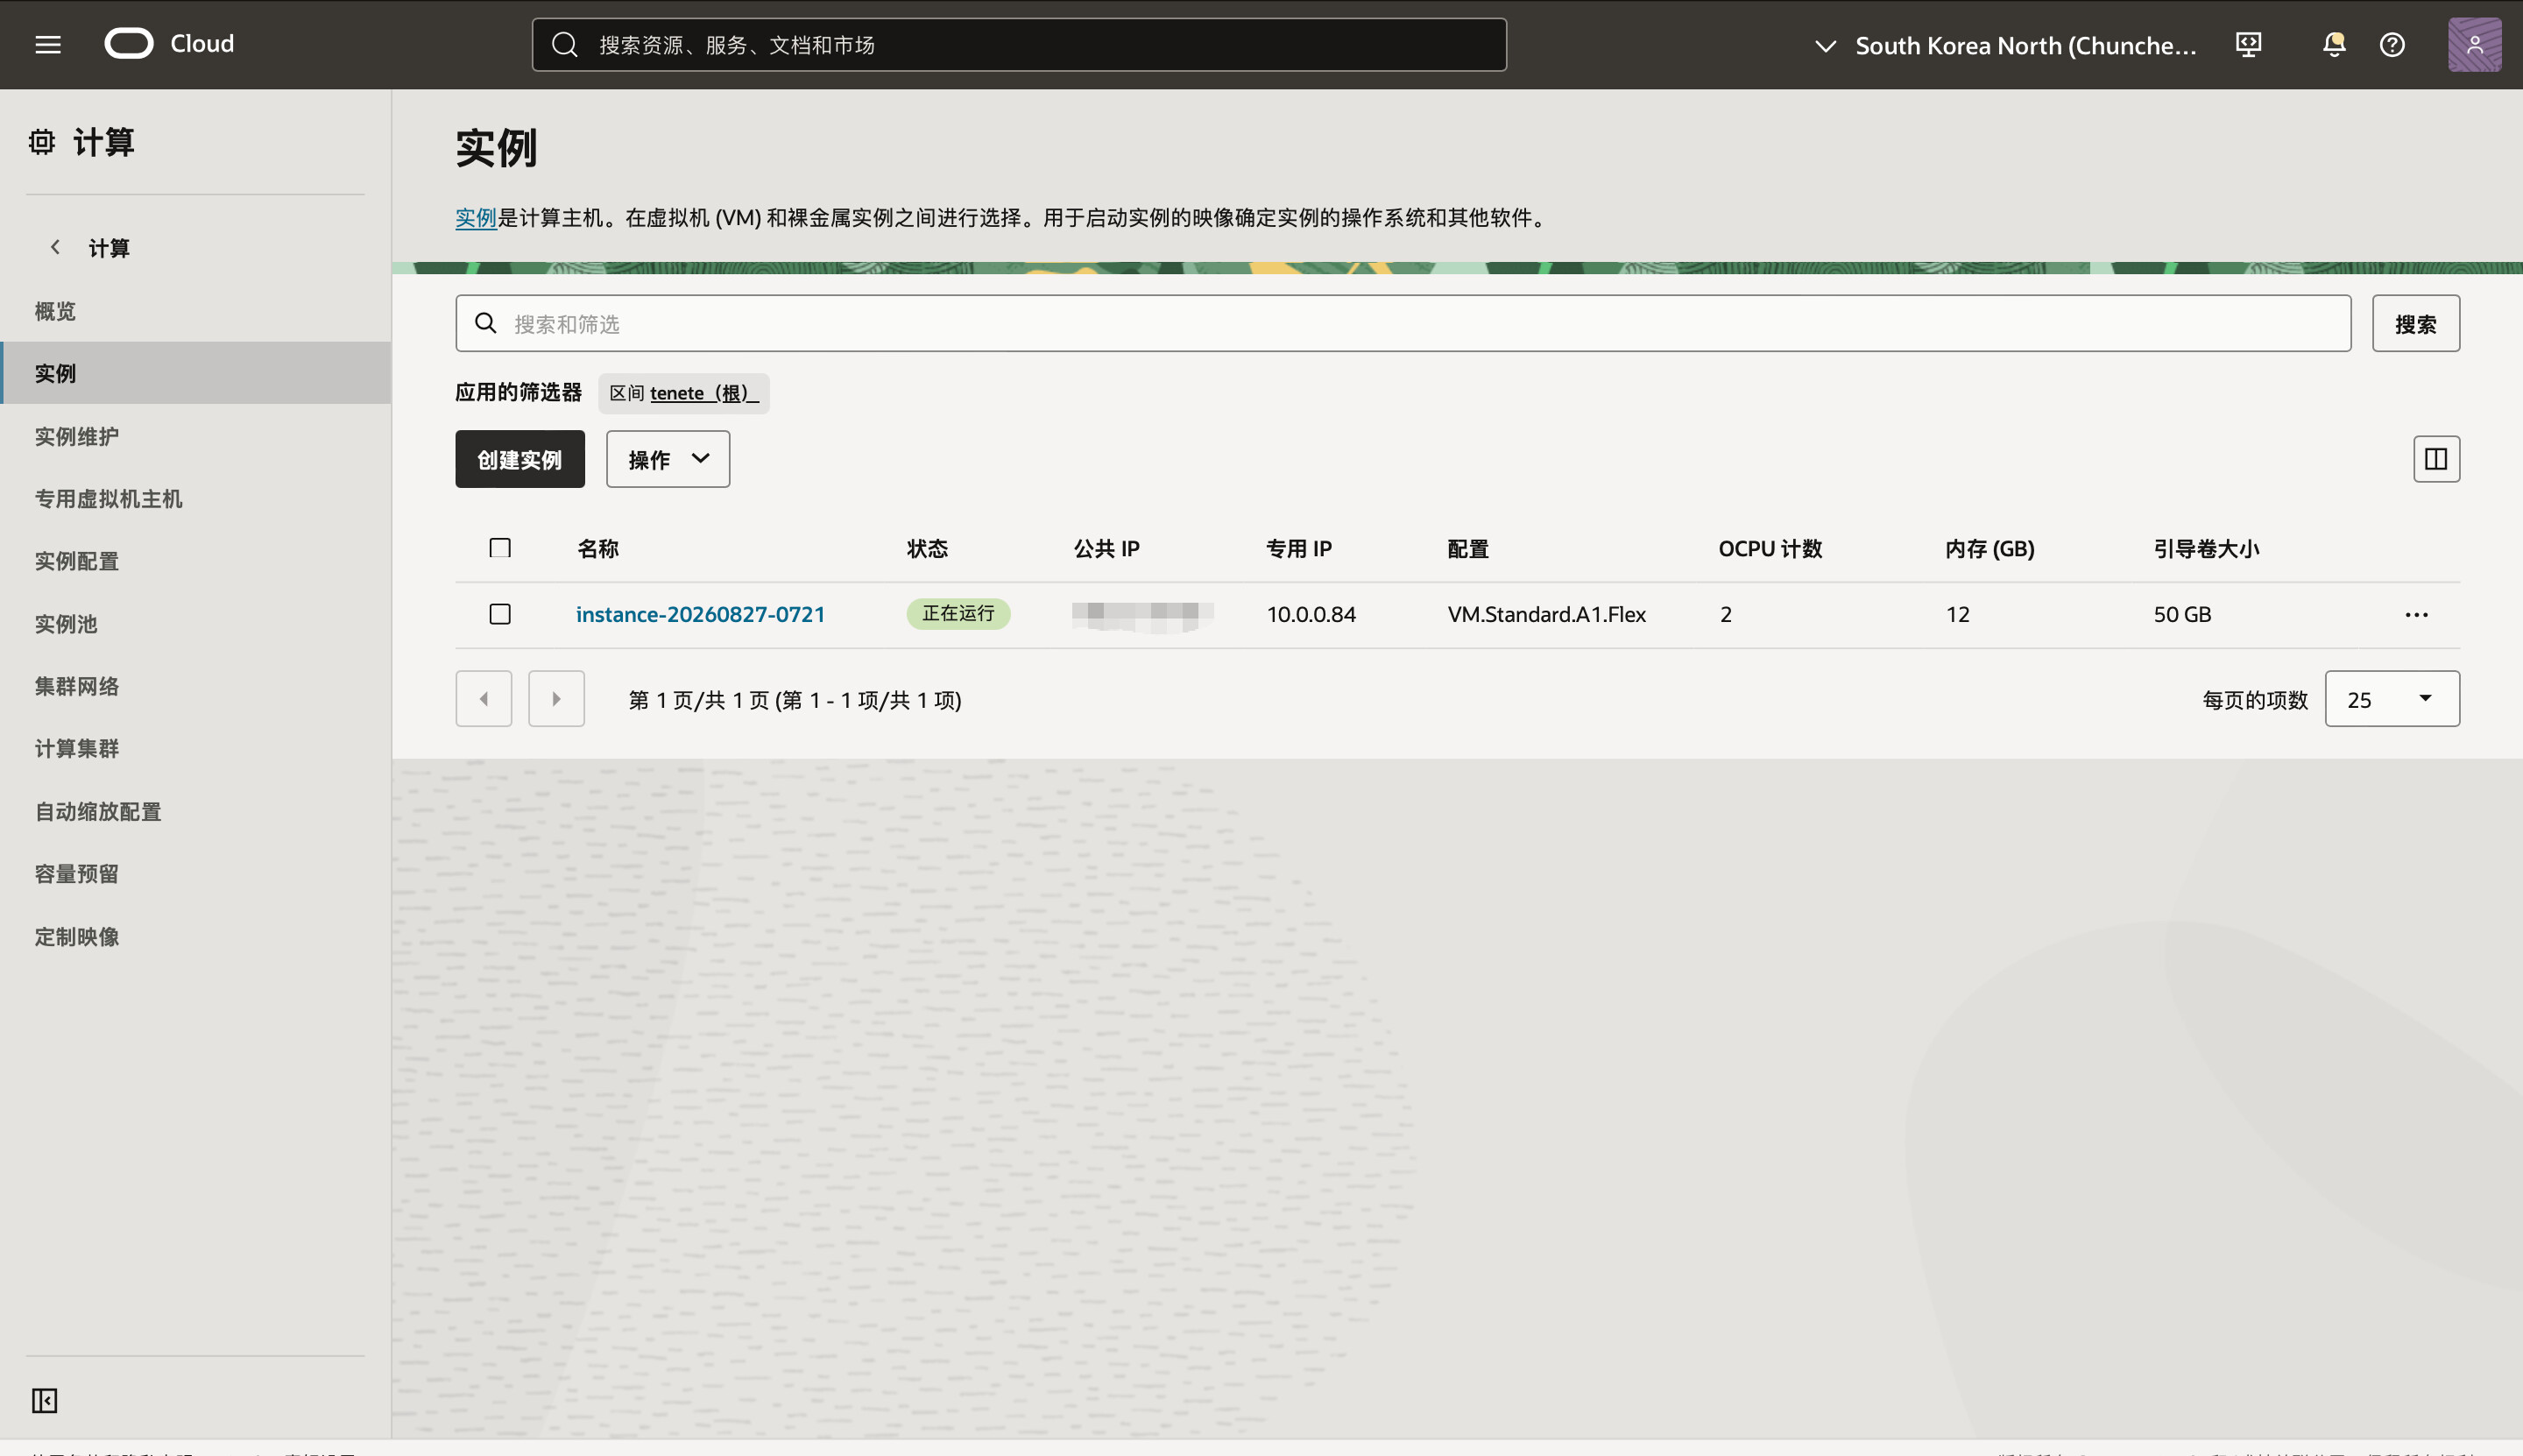This screenshot has height=1456, width=2523.
Task: Open the help question mark icon
Action: [x=2392, y=45]
